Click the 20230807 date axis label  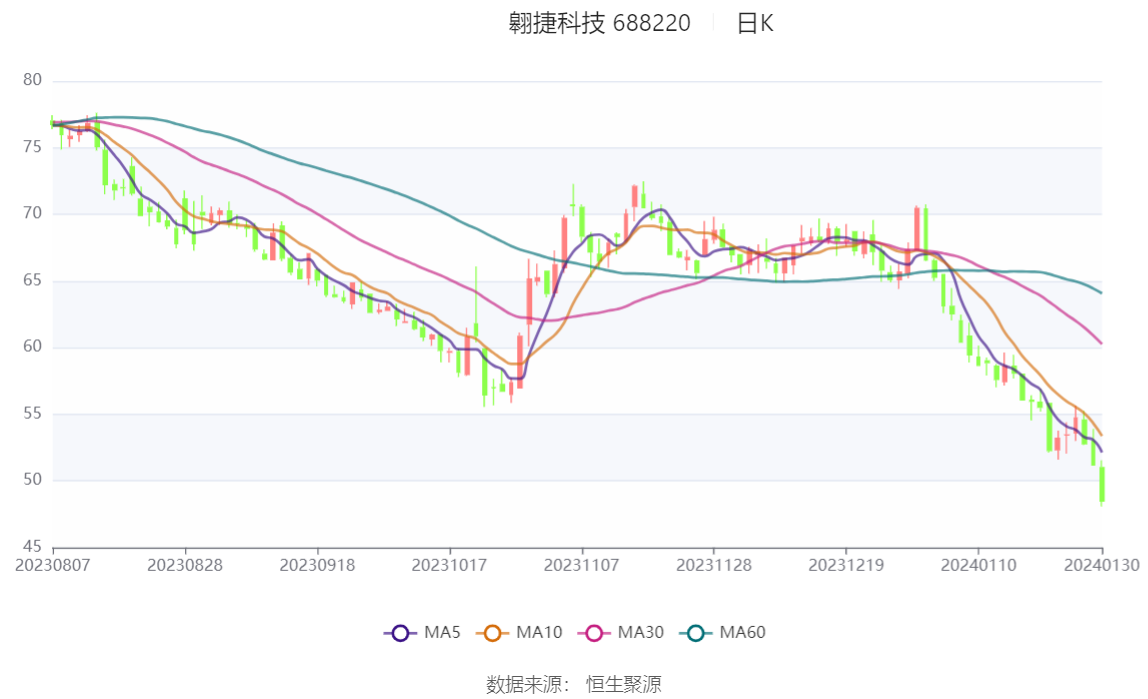coord(53,565)
